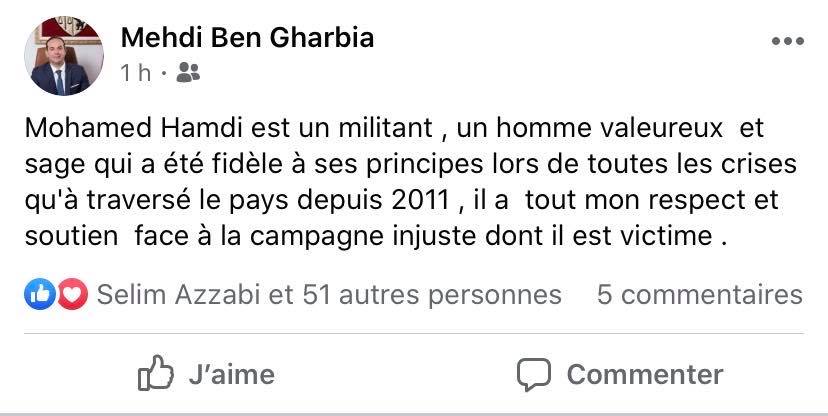Viewport: 828px width, 416px height.
Task: Like the post via the "J'aime" label
Action: 231,374
